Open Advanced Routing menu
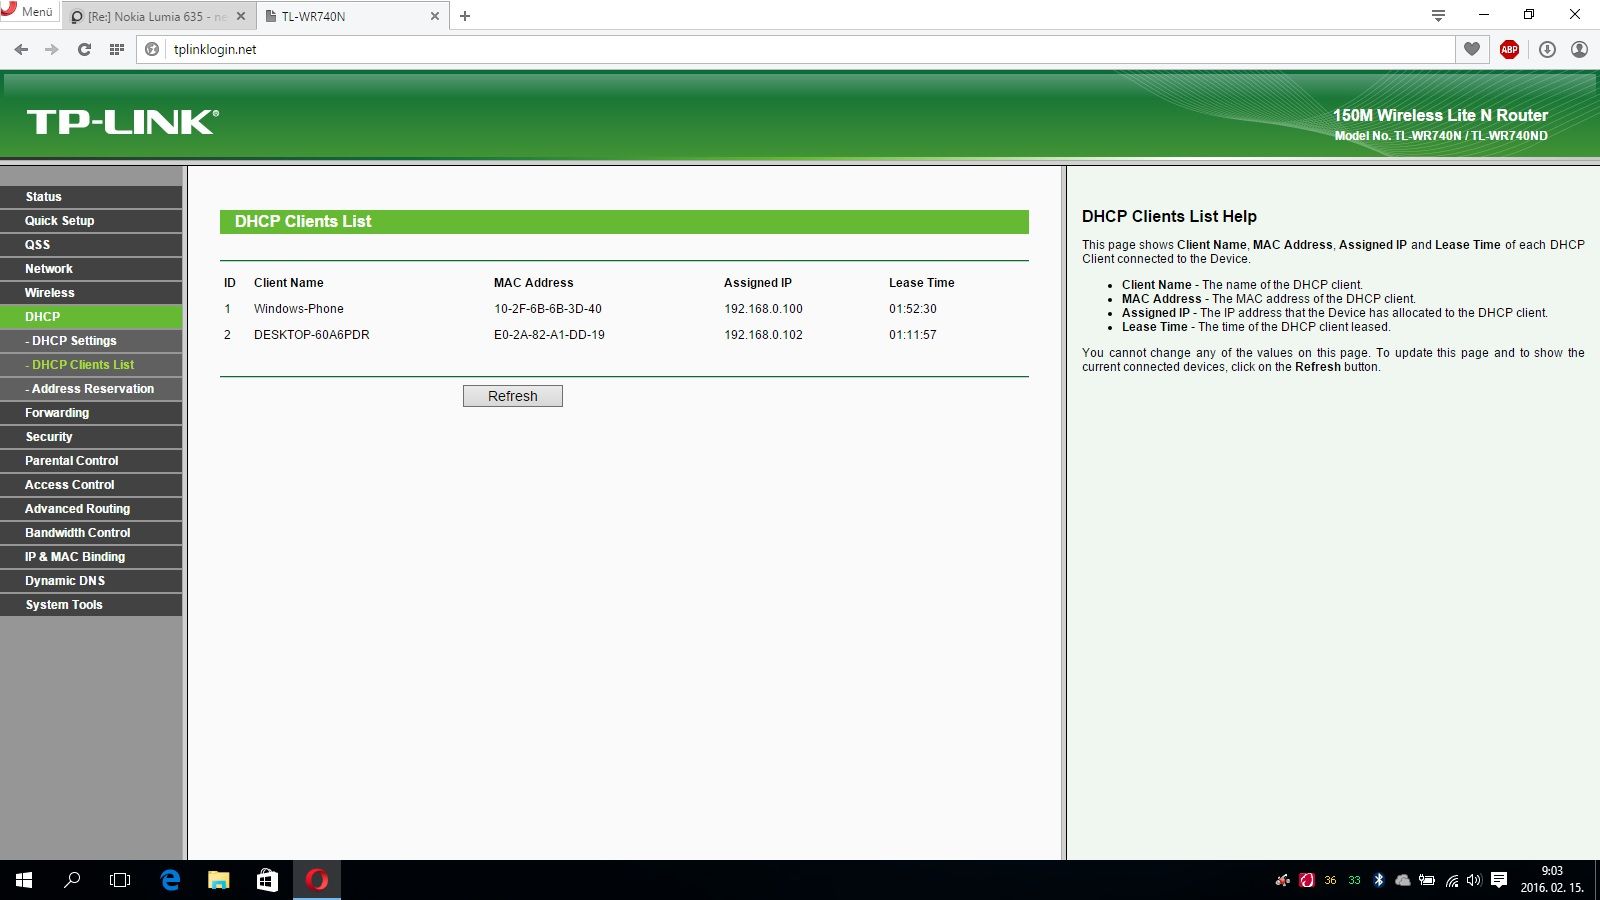Viewport: 1600px width, 900px height. (91, 509)
